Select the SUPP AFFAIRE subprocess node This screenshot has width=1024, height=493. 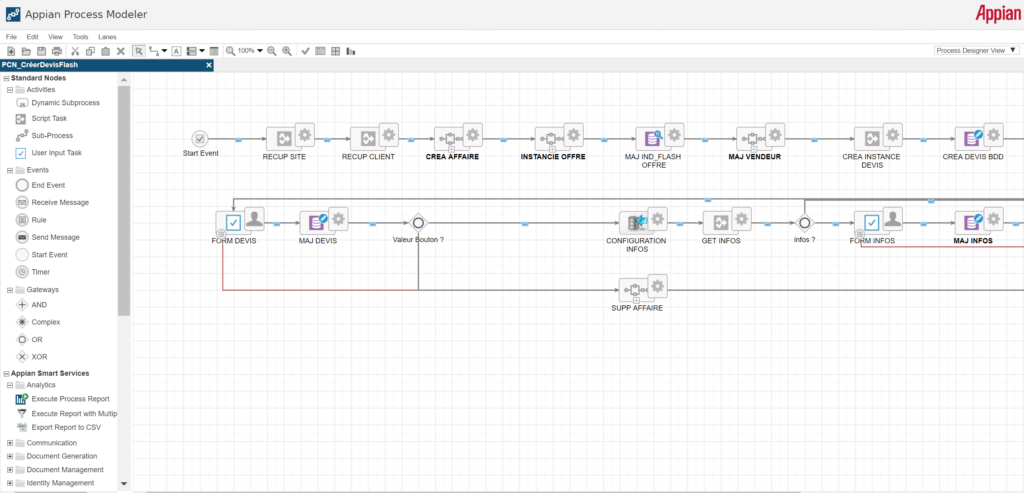(637, 290)
